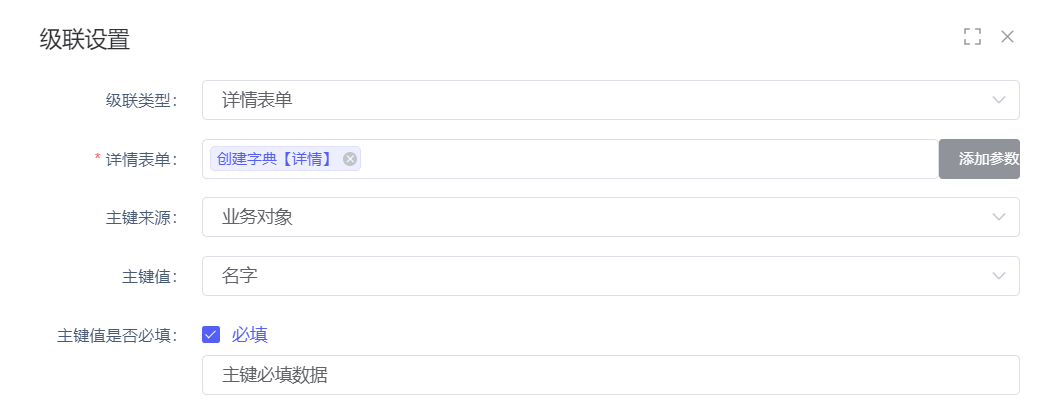The height and width of the screenshot is (413, 1051).
Task: Select the 创建字典【详情】 tag text
Action: point(274,159)
